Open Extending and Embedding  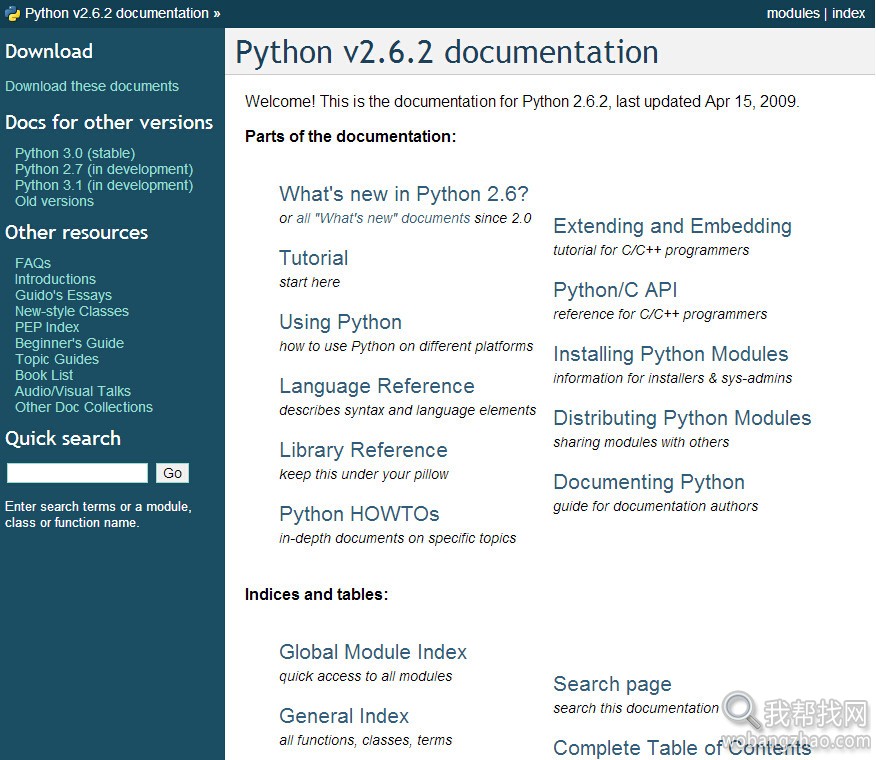pyautogui.click(x=672, y=226)
